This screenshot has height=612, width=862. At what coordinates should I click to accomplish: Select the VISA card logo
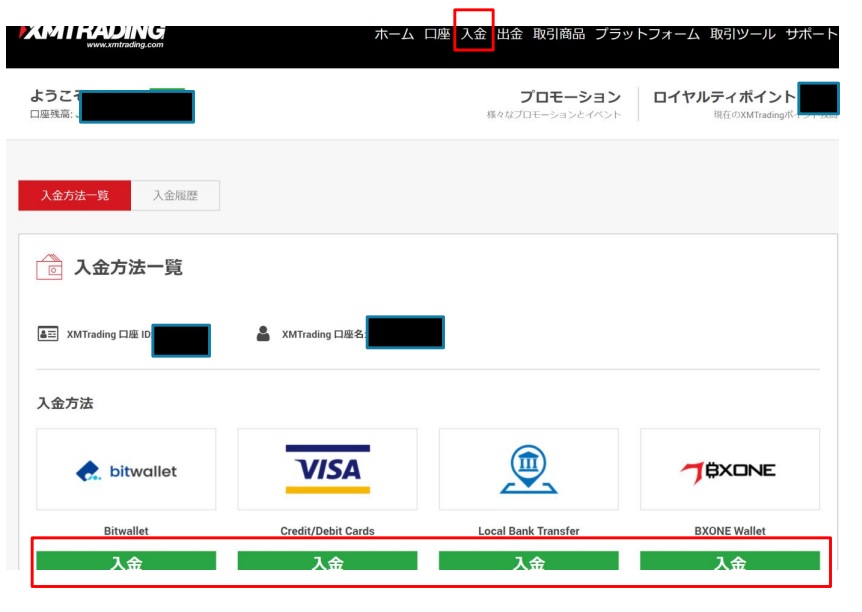(328, 470)
